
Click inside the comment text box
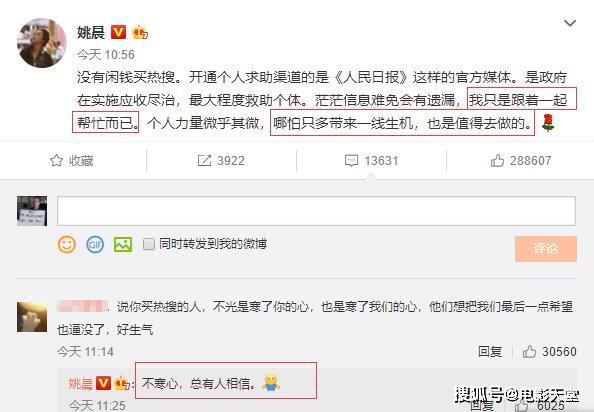tap(316, 211)
